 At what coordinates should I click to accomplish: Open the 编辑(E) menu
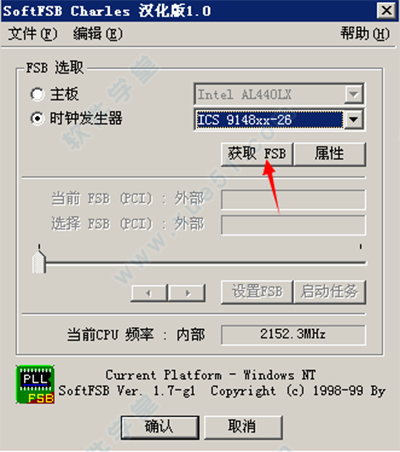[x=98, y=34]
